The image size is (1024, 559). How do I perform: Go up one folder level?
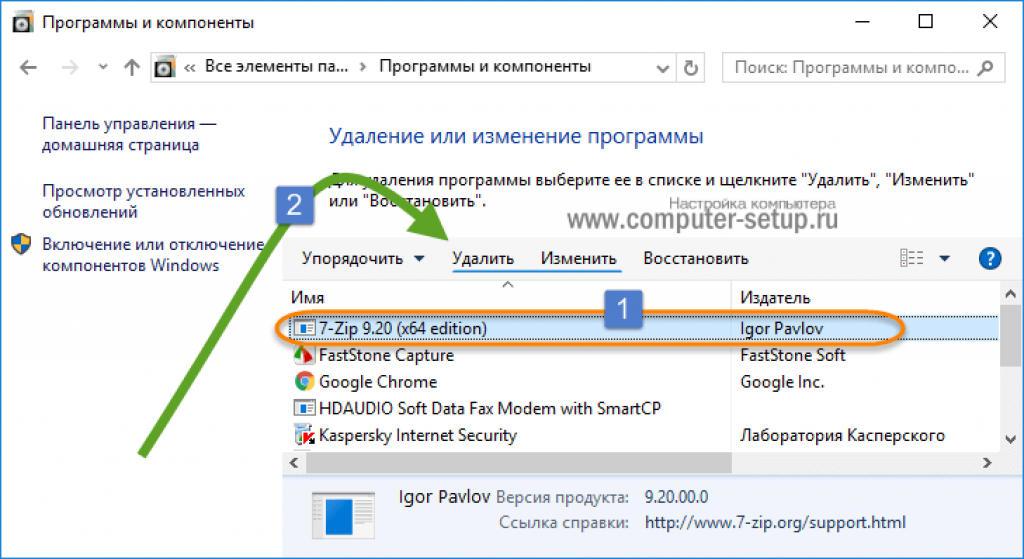click(x=132, y=67)
